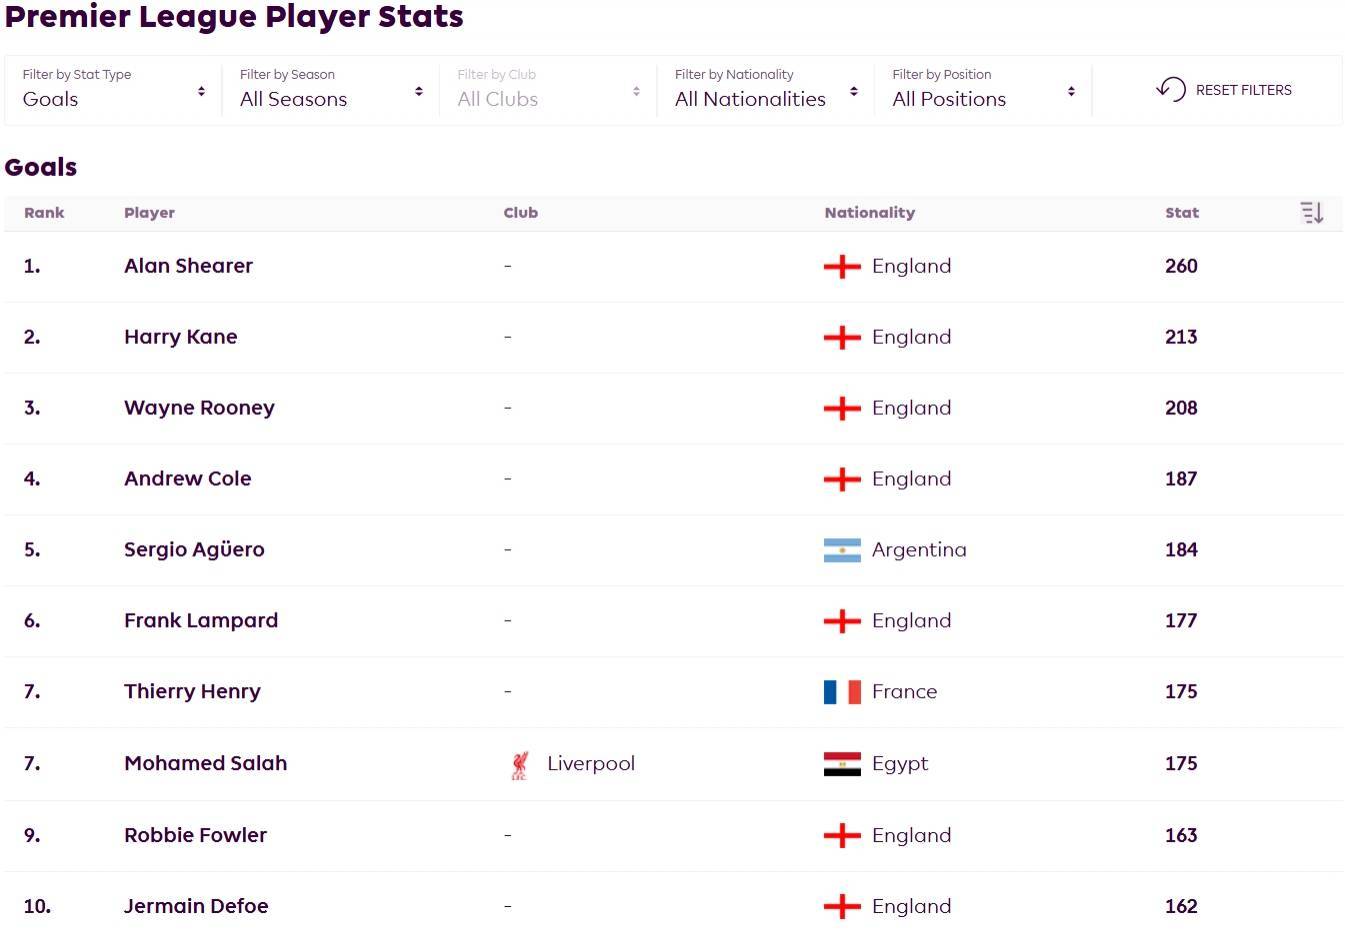
Task: Click Jermain Defoe's England flag icon
Action: click(842, 907)
